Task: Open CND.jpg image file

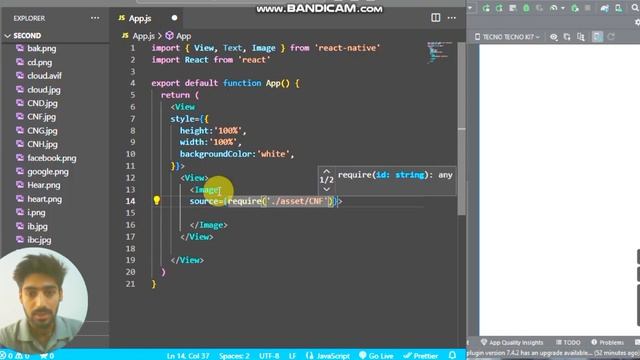Action: pos(42,103)
